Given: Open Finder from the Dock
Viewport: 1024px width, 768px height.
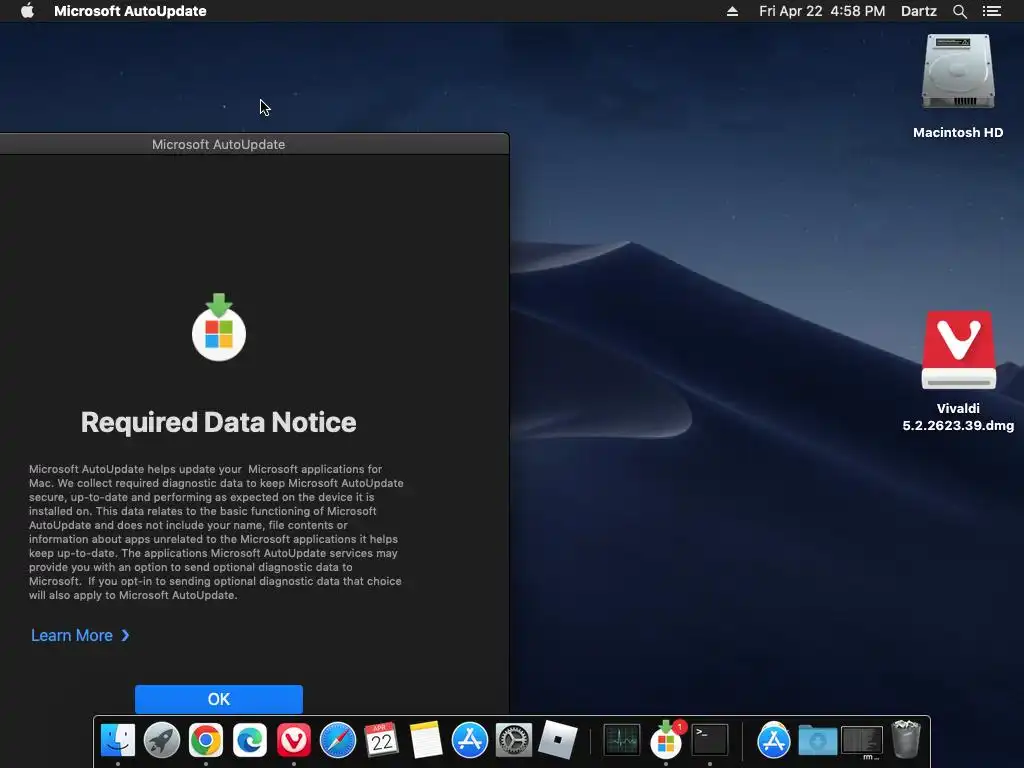Looking at the screenshot, I should click(x=118, y=741).
